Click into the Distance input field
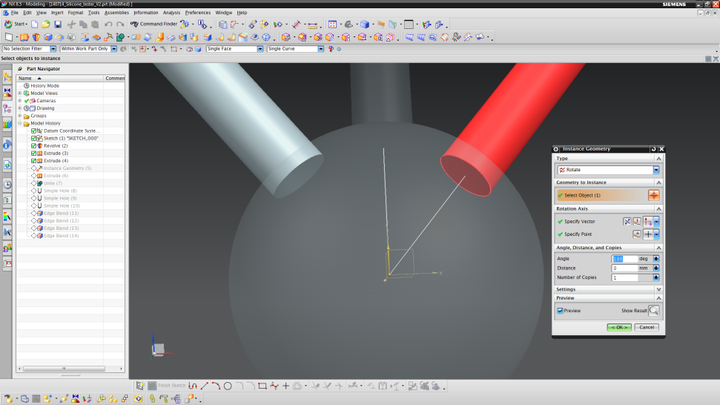The width and height of the screenshot is (720, 405). pyautogui.click(x=624, y=268)
